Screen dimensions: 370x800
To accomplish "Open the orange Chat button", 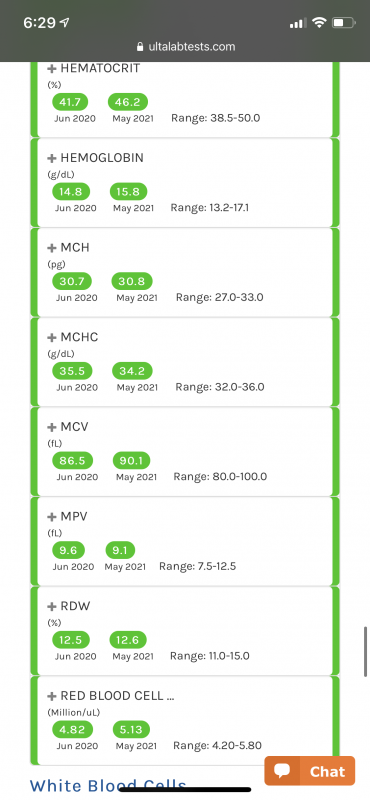I will (x=309, y=771).
